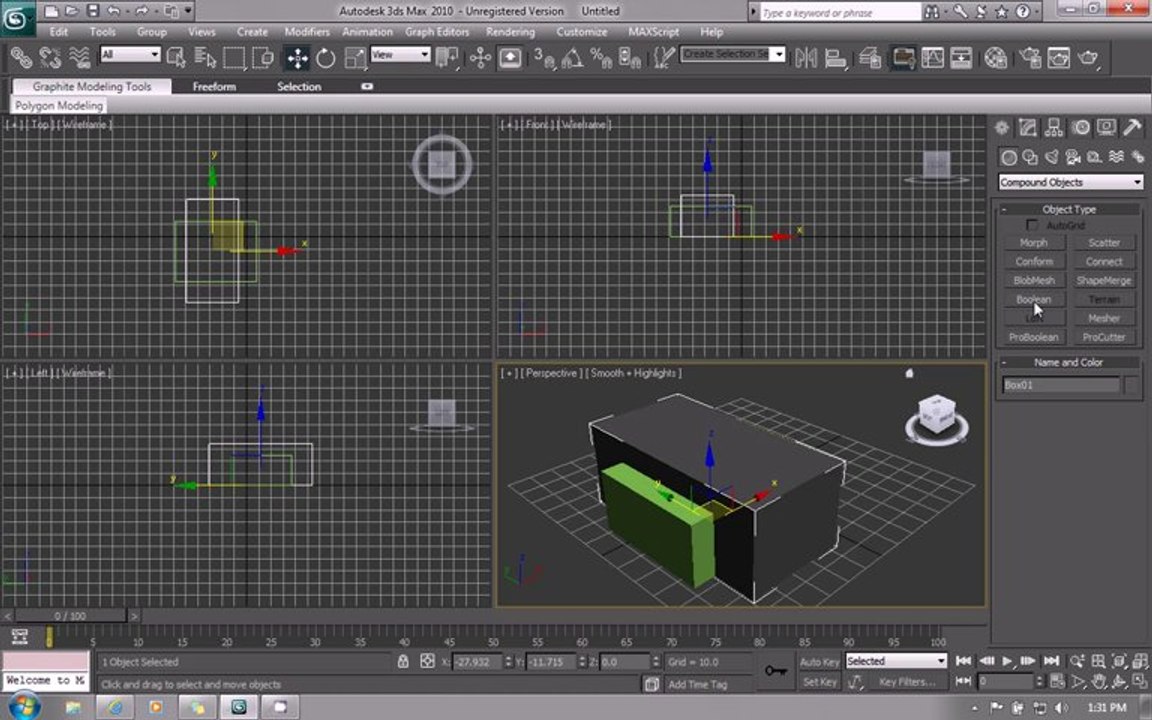Toggle Set Key mode button
This screenshot has width=1152, height=720.
click(819, 682)
